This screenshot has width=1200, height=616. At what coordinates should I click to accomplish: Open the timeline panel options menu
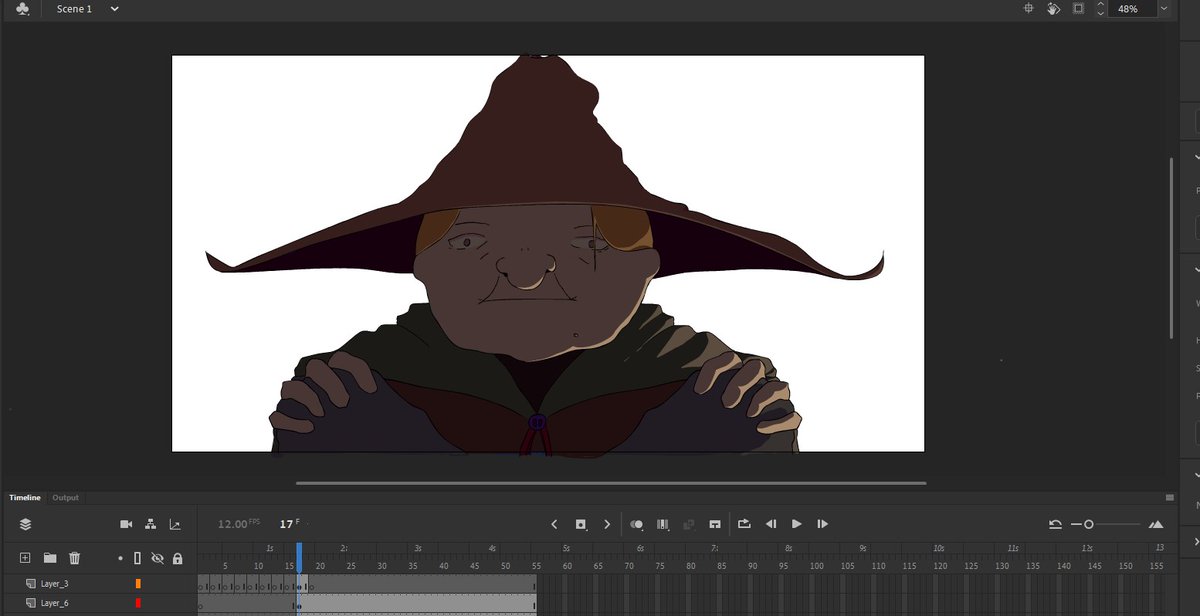click(x=1169, y=497)
